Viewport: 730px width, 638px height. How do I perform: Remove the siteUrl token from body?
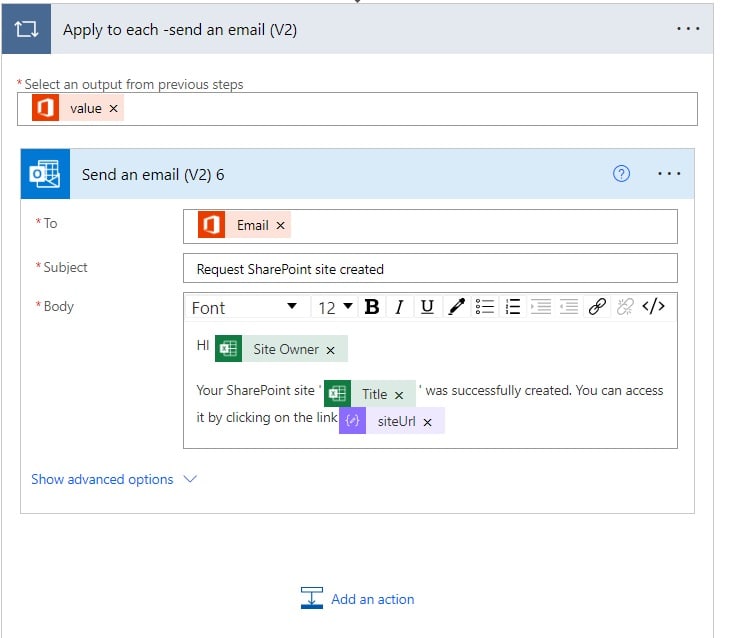pos(427,422)
